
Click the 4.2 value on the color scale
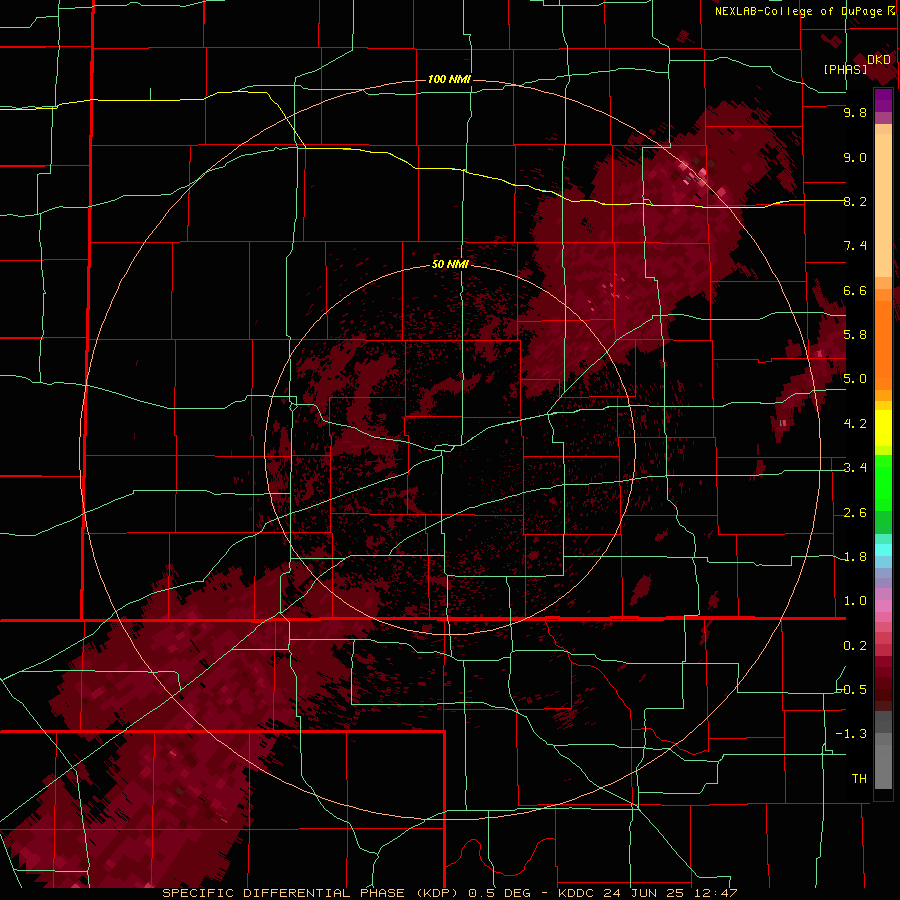[855, 424]
